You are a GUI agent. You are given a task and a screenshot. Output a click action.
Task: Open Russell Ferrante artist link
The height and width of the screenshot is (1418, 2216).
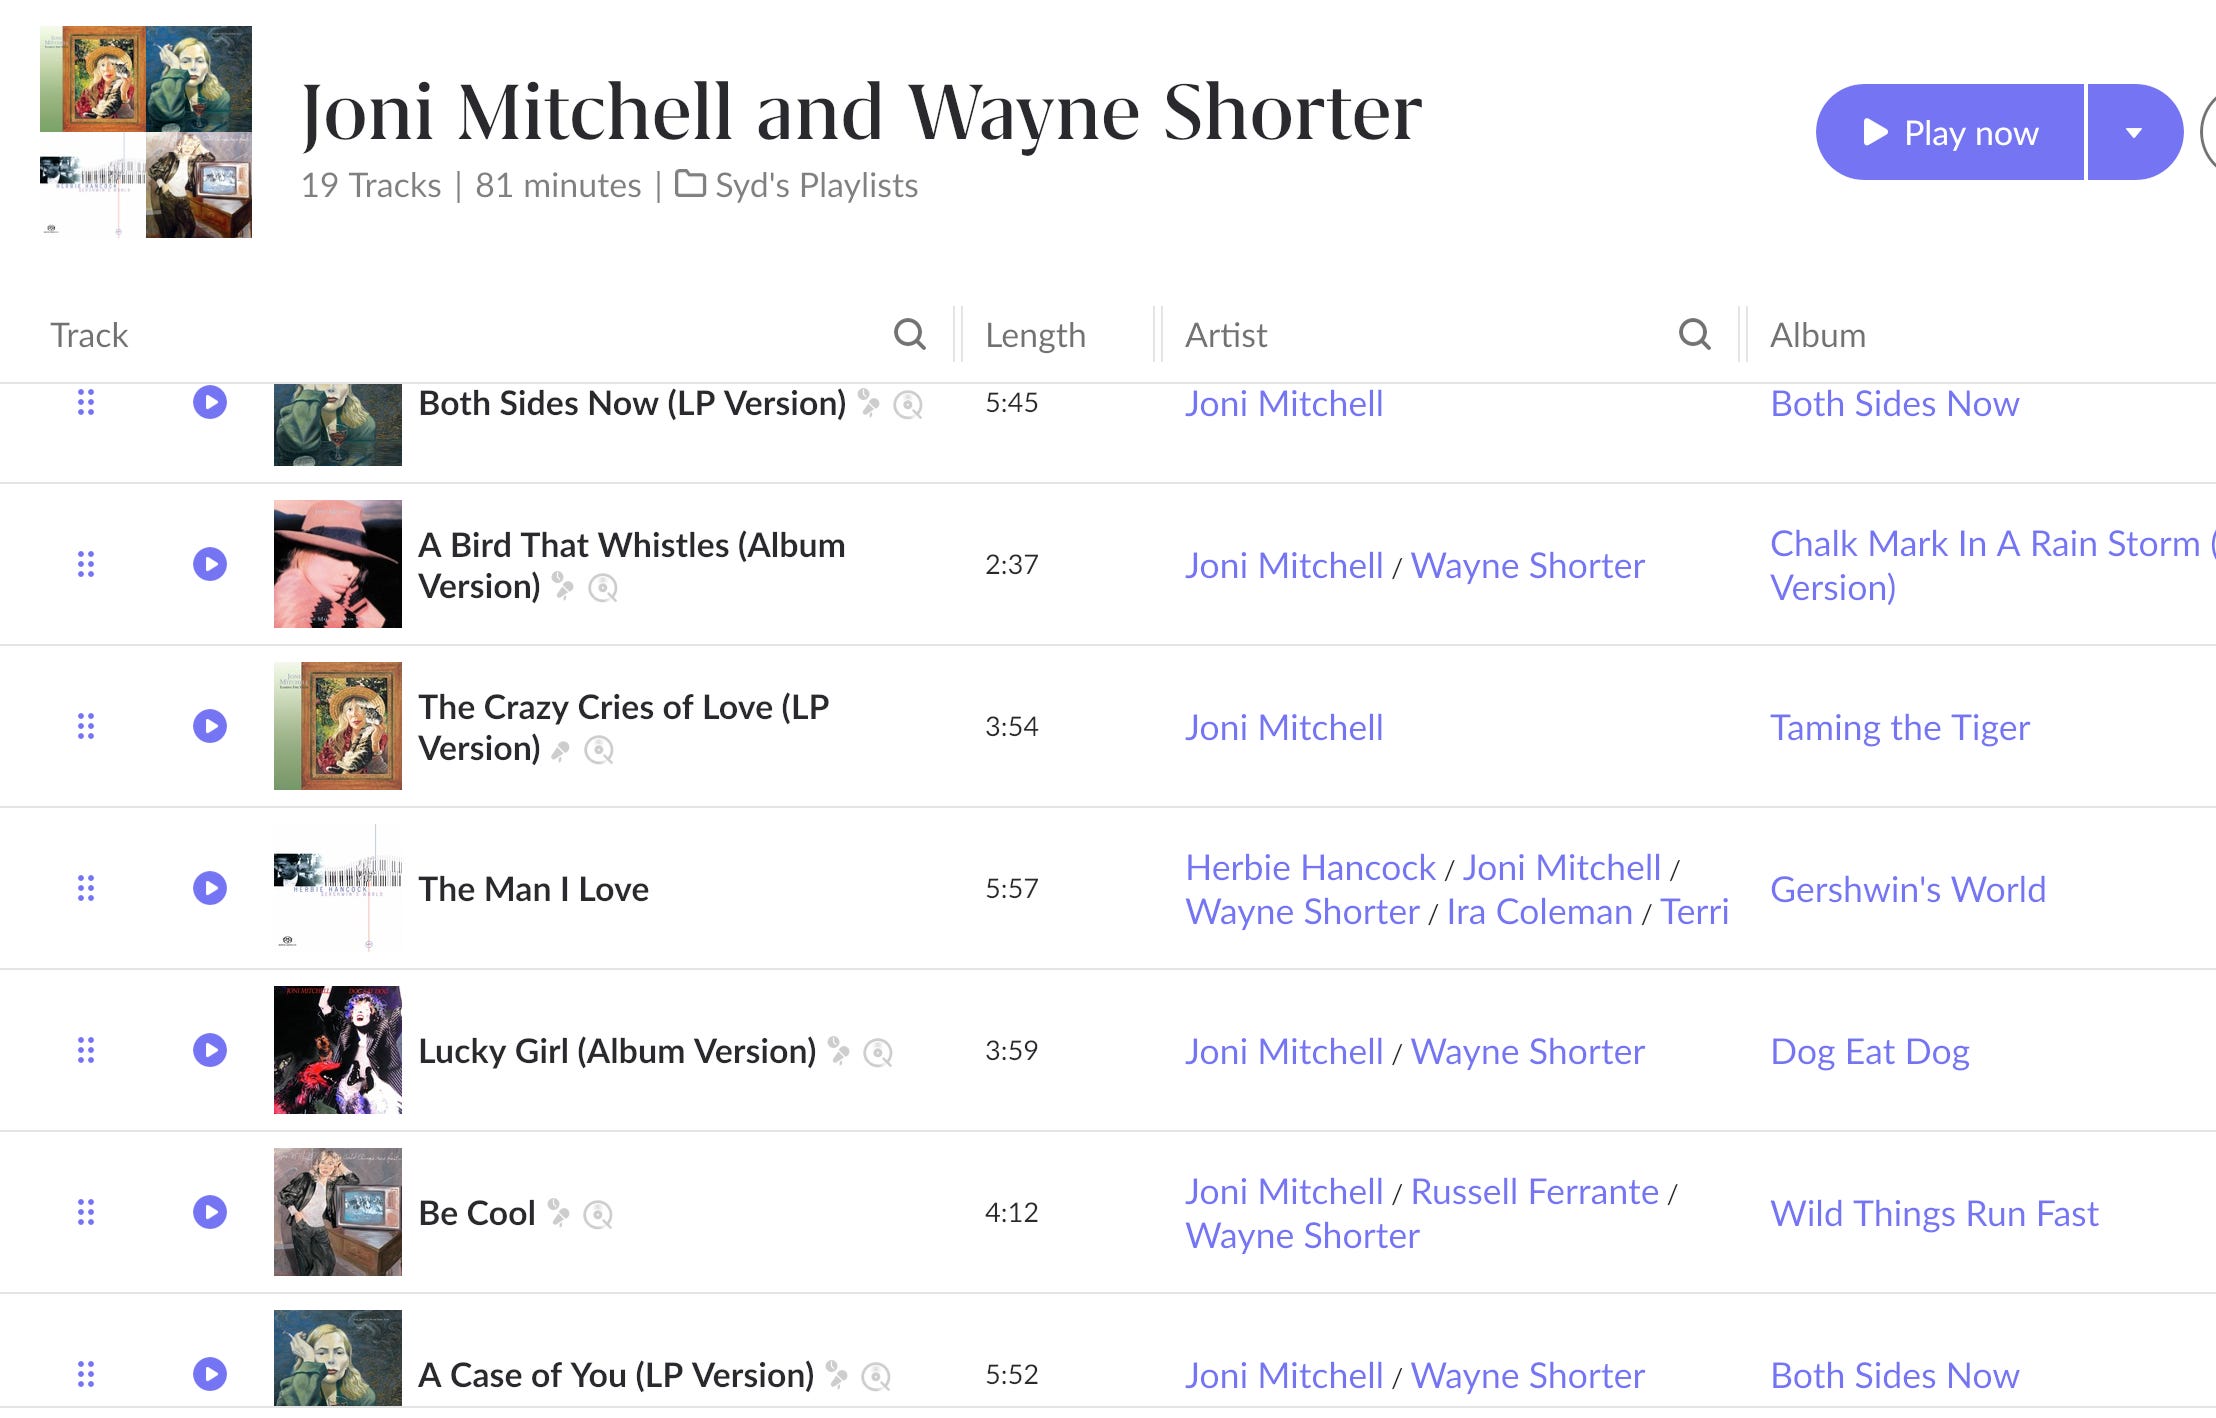click(1535, 1191)
